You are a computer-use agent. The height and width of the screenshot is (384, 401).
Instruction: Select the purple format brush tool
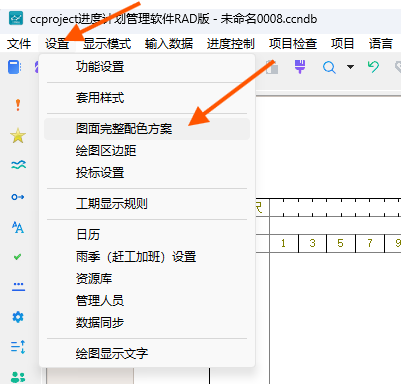point(300,67)
